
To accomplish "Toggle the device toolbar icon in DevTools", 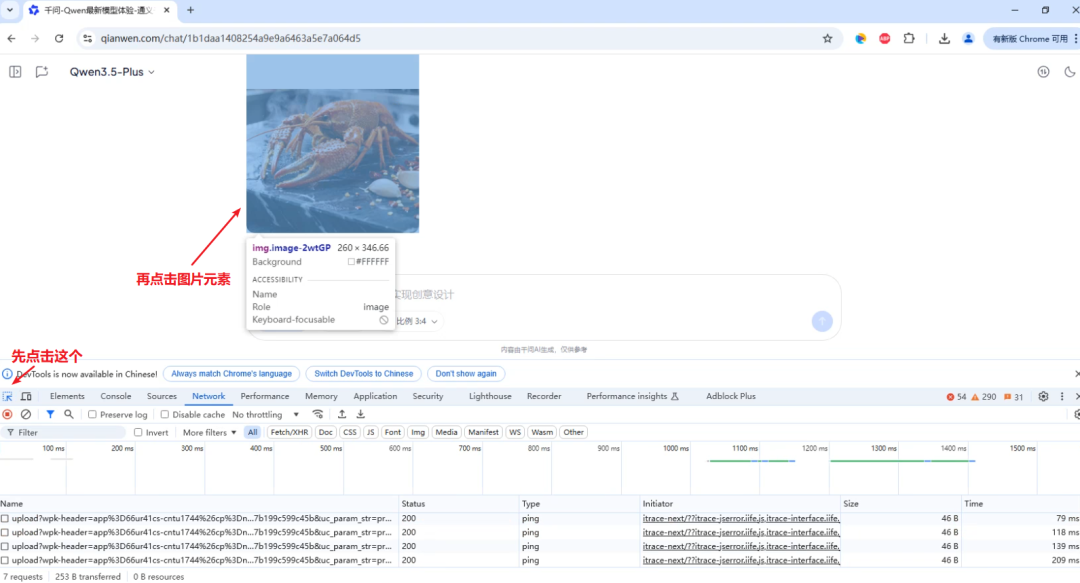I will coord(26,396).
